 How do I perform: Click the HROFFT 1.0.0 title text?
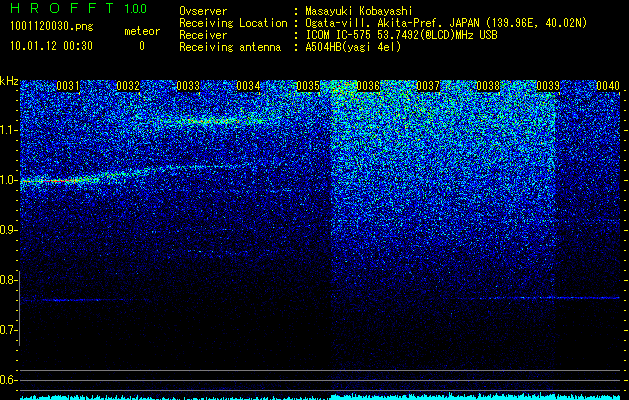click(x=78, y=8)
